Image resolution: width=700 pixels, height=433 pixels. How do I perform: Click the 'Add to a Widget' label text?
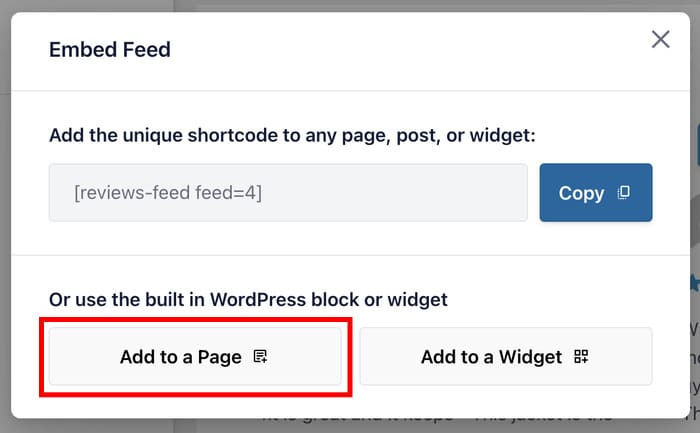(x=492, y=356)
